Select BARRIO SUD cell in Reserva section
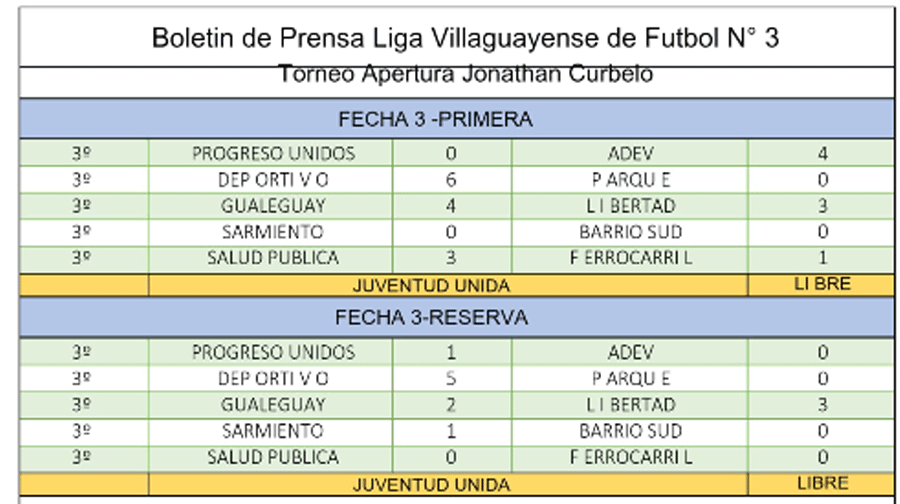The height and width of the screenshot is (504, 900). coord(630,431)
